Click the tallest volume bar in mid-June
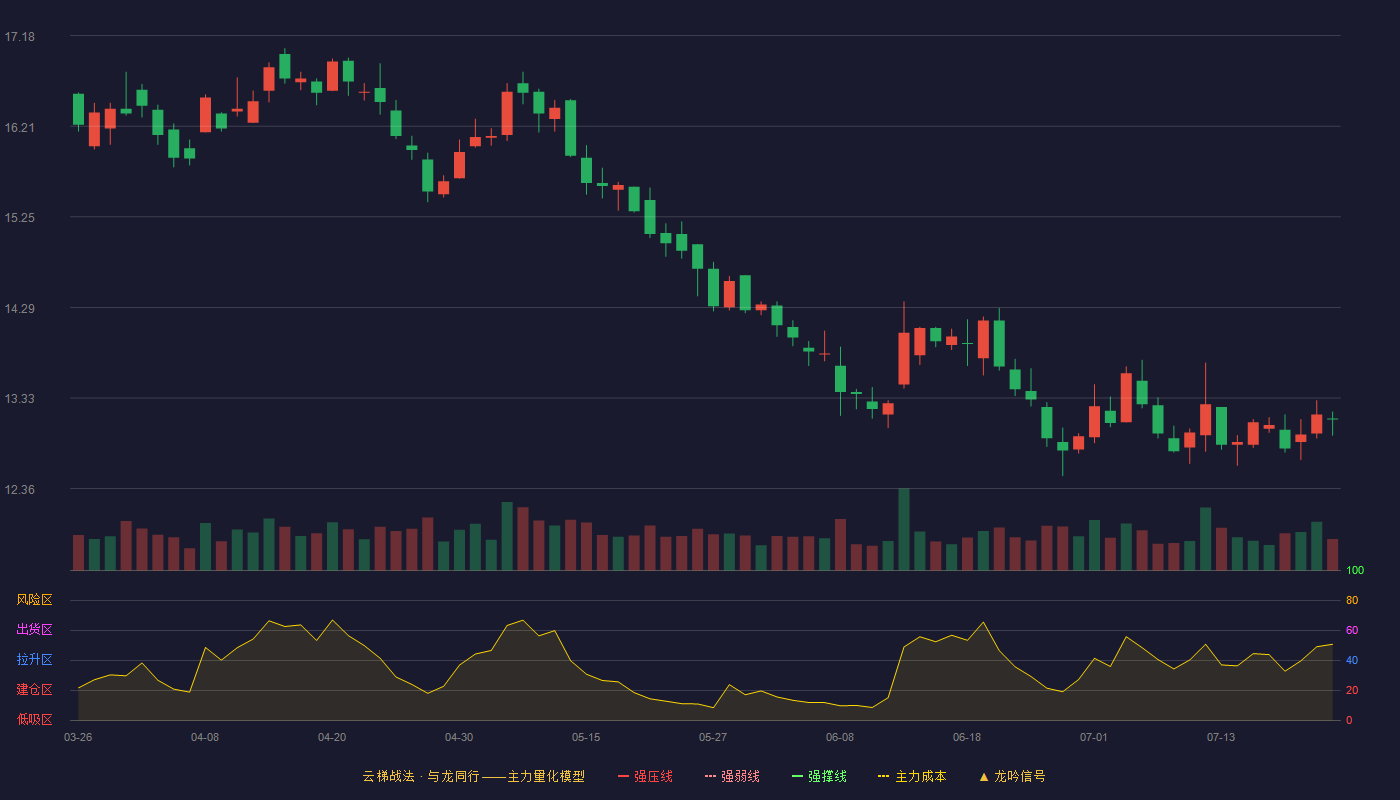Screen dimensions: 1400x800 pyautogui.click(x=904, y=529)
